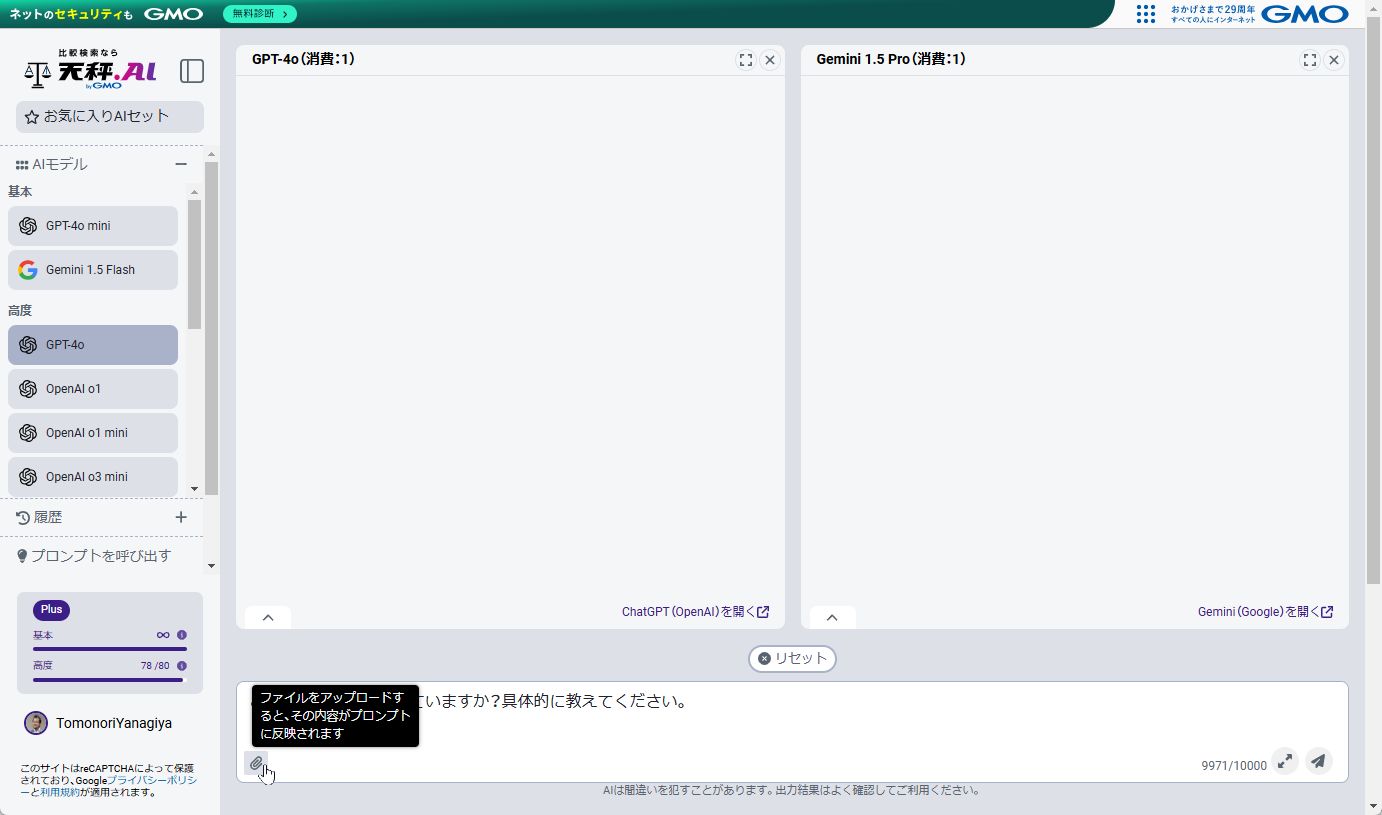
Task: Send the prompt with the paper plane icon
Action: [x=1318, y=761]
